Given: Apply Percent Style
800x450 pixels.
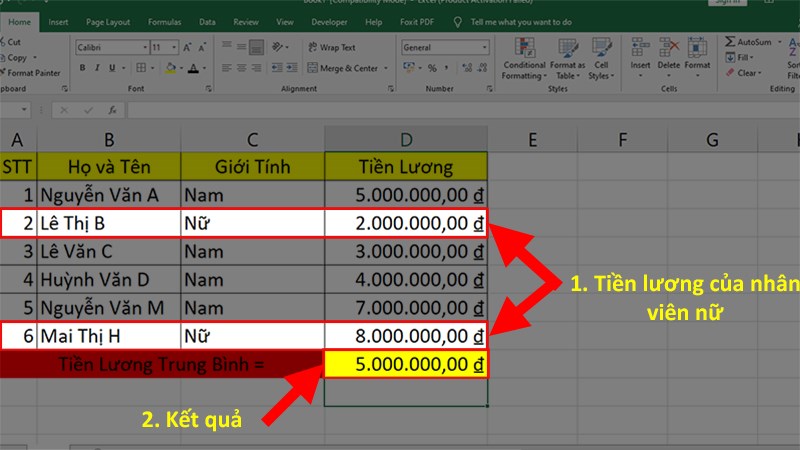Looking at the screenshot, I should click(x=432, y=68).
